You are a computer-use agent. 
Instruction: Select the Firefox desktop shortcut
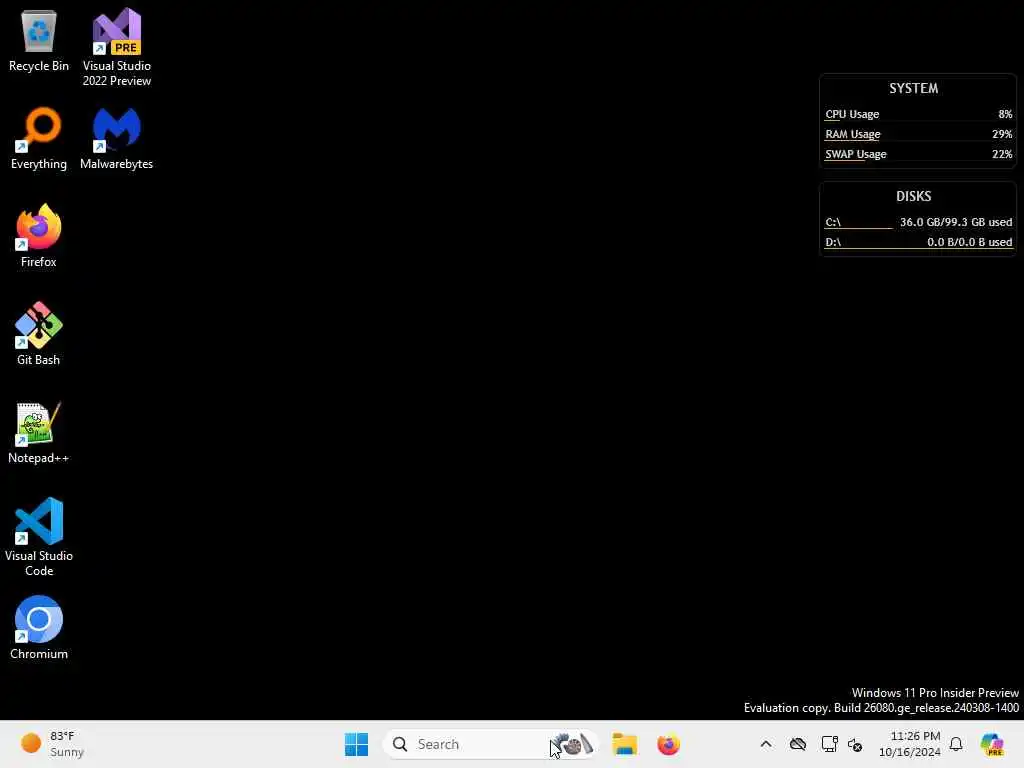39,236
